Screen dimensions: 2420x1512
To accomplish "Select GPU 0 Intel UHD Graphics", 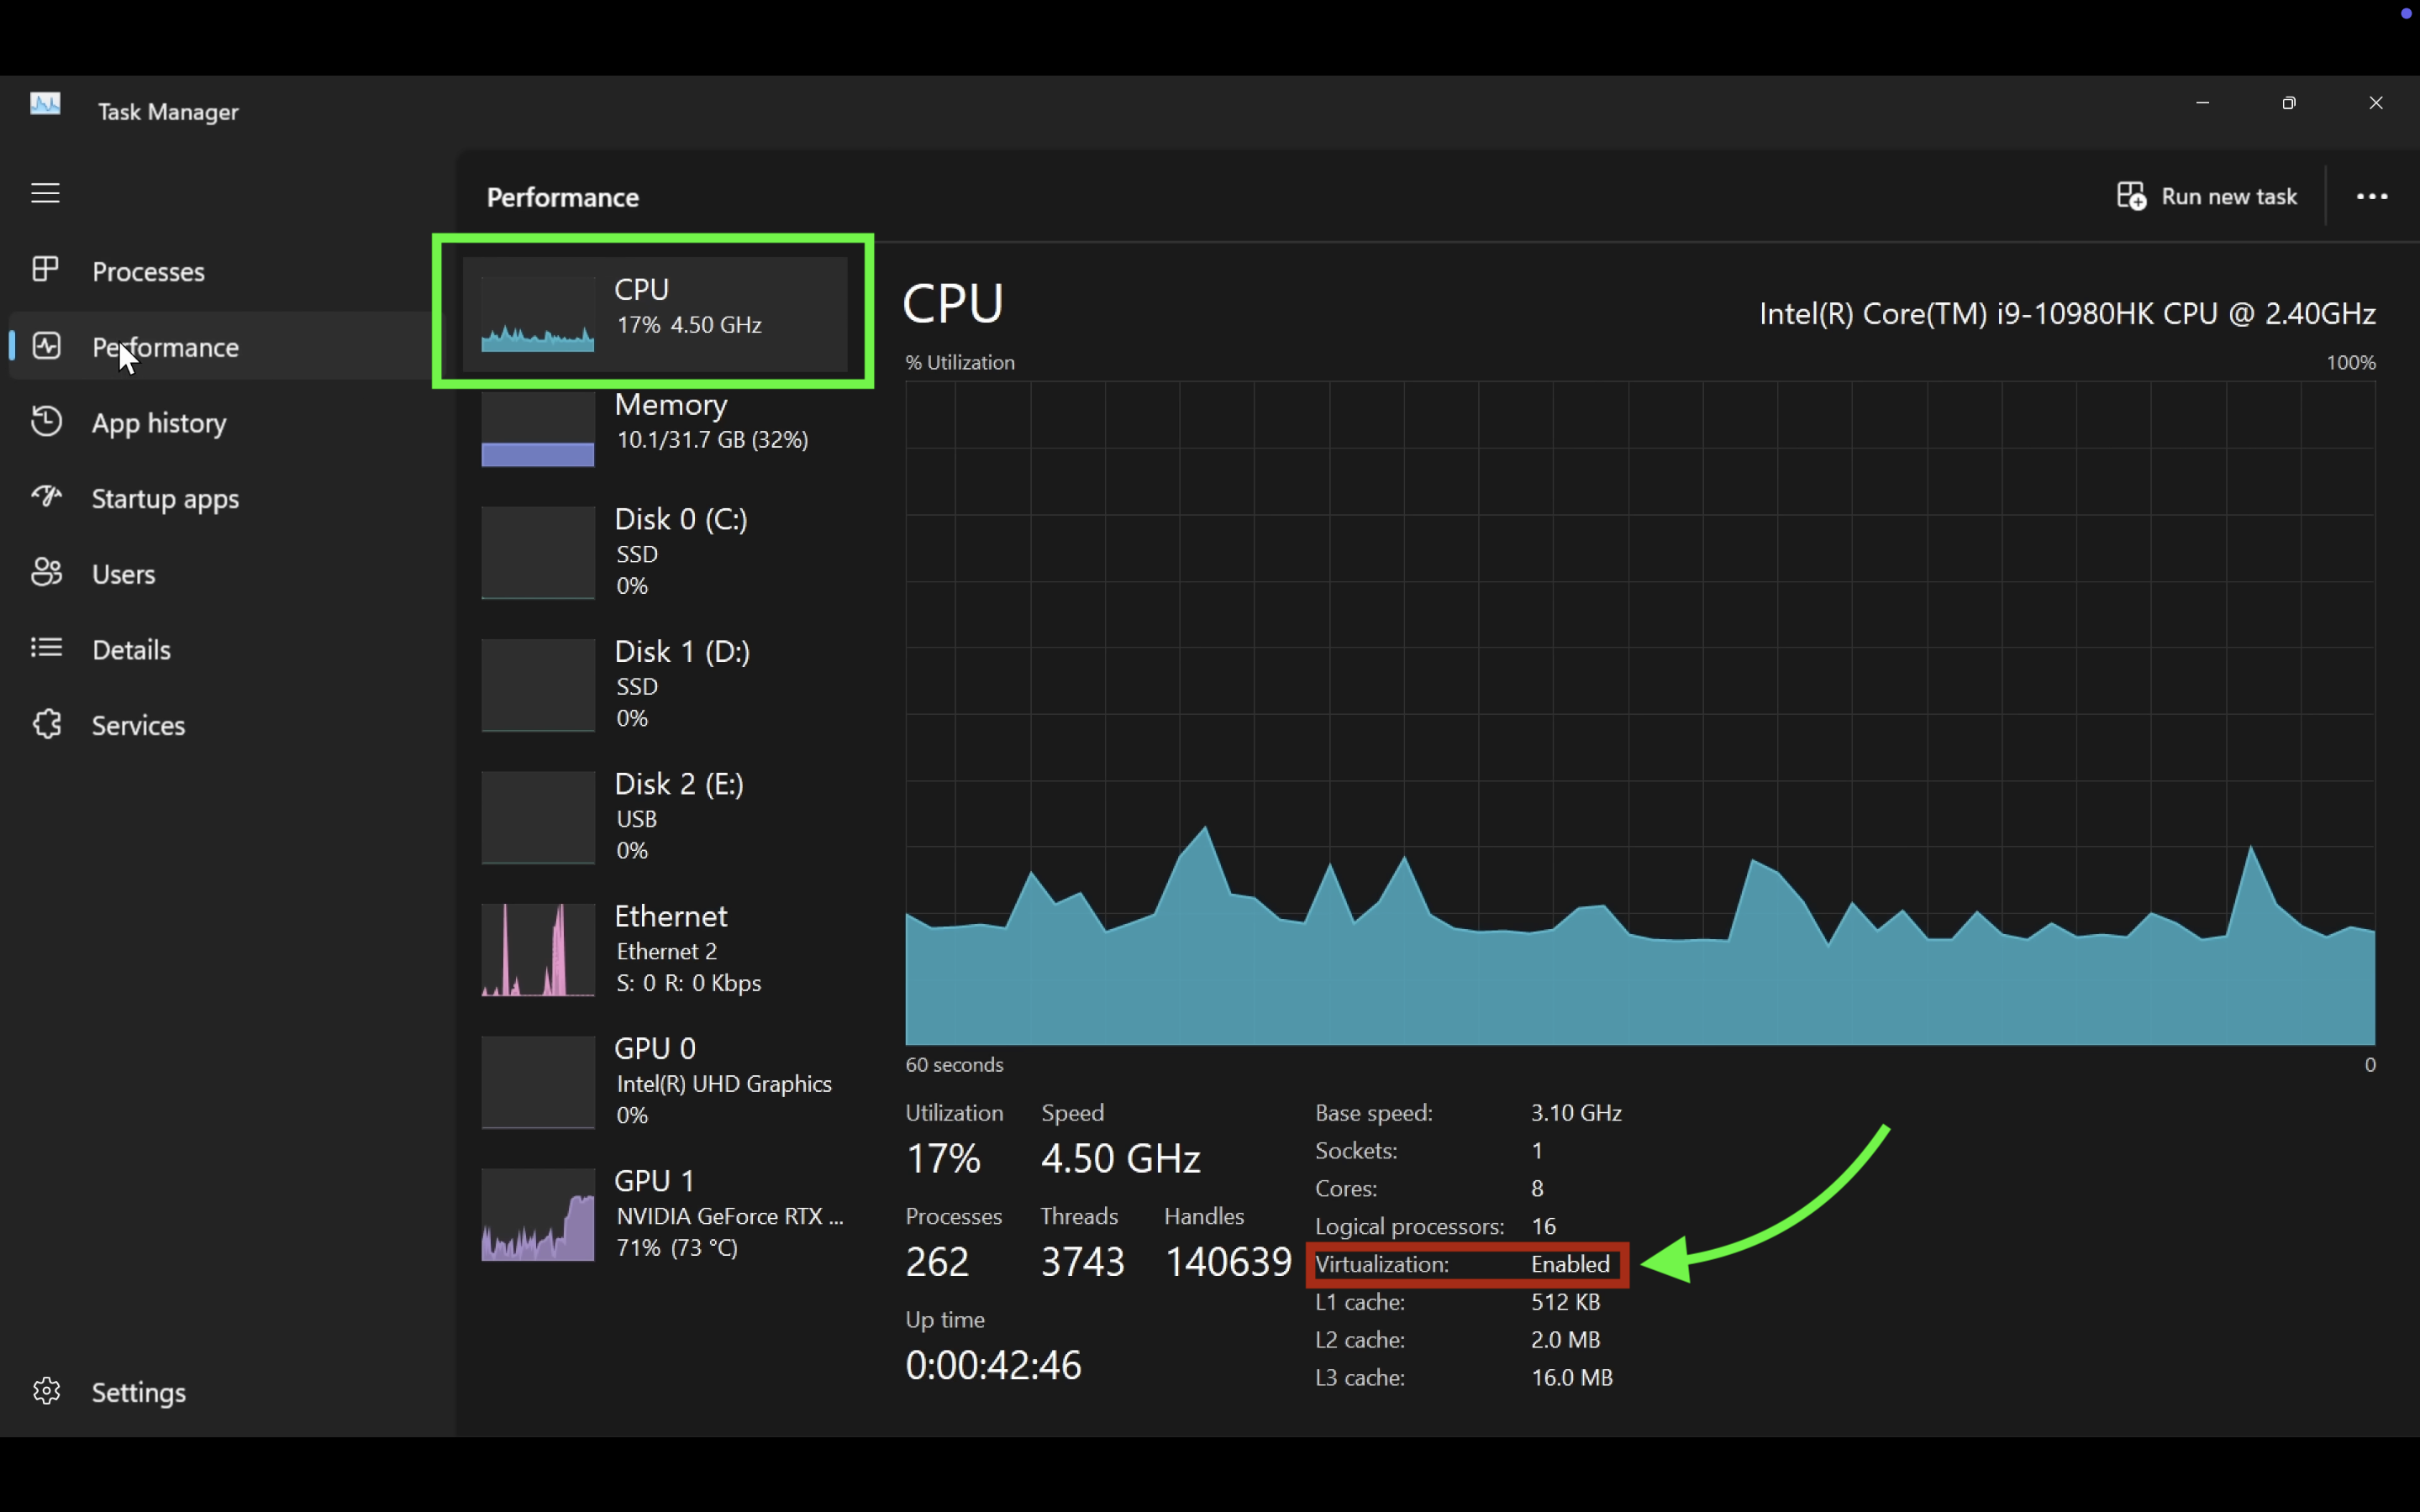I will tap(660, 1081).
